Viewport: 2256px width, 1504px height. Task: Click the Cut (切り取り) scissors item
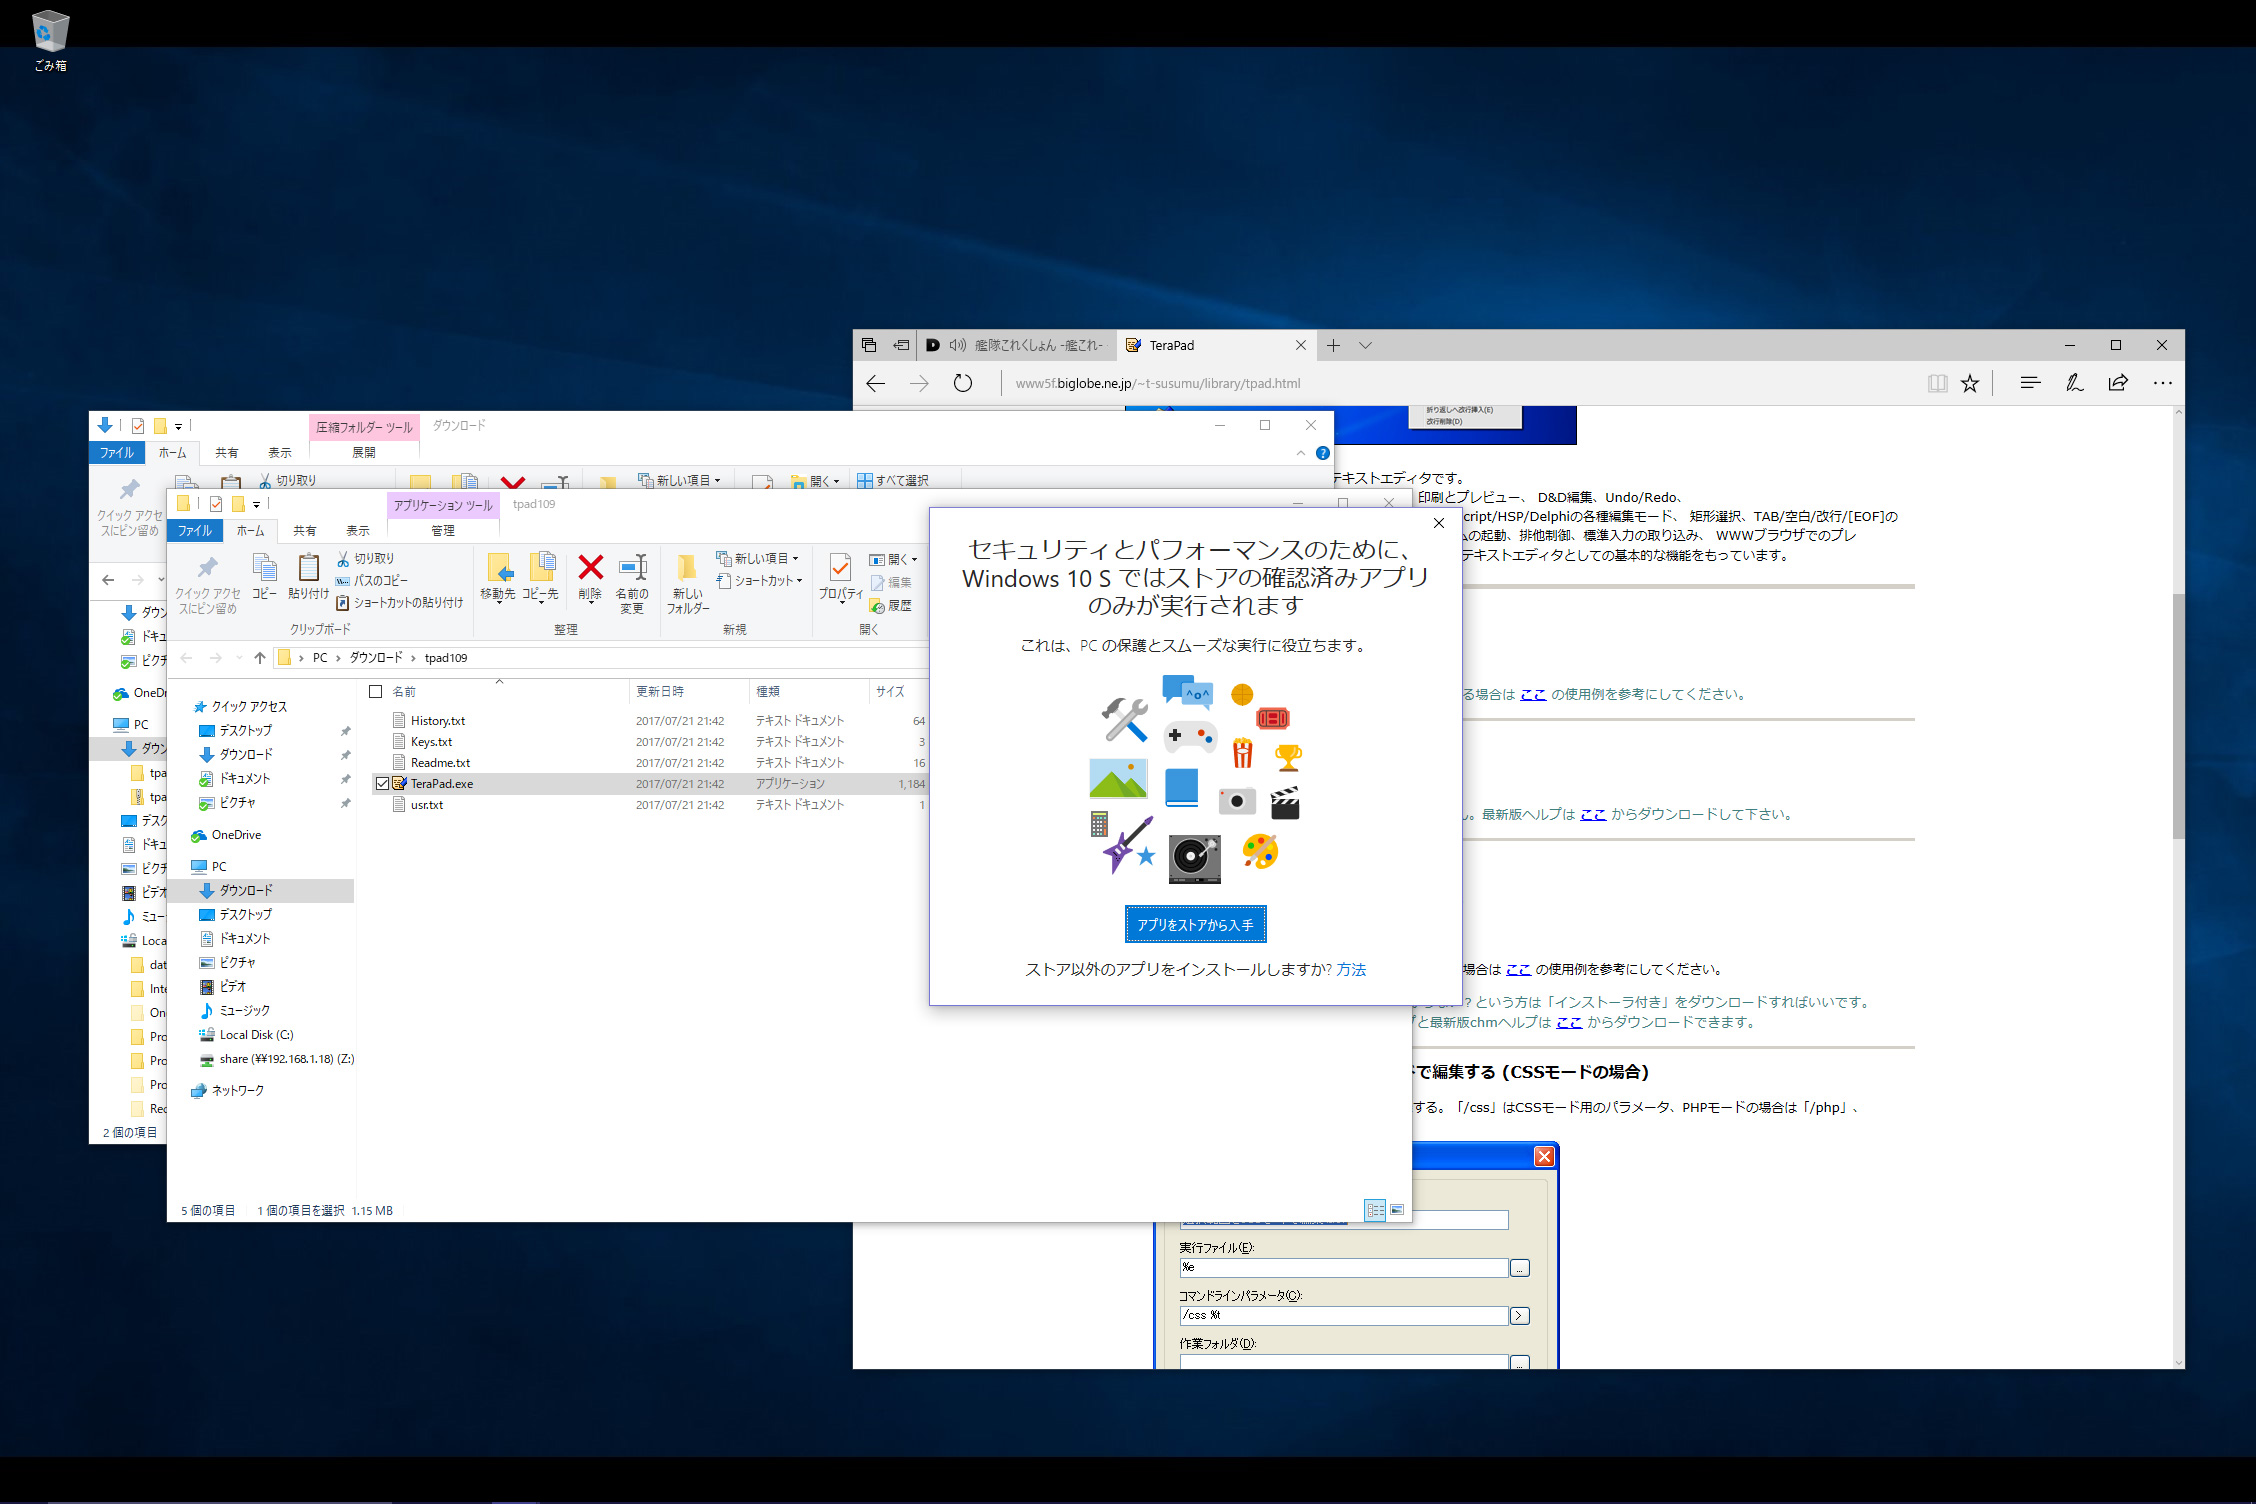pos(366,558)
